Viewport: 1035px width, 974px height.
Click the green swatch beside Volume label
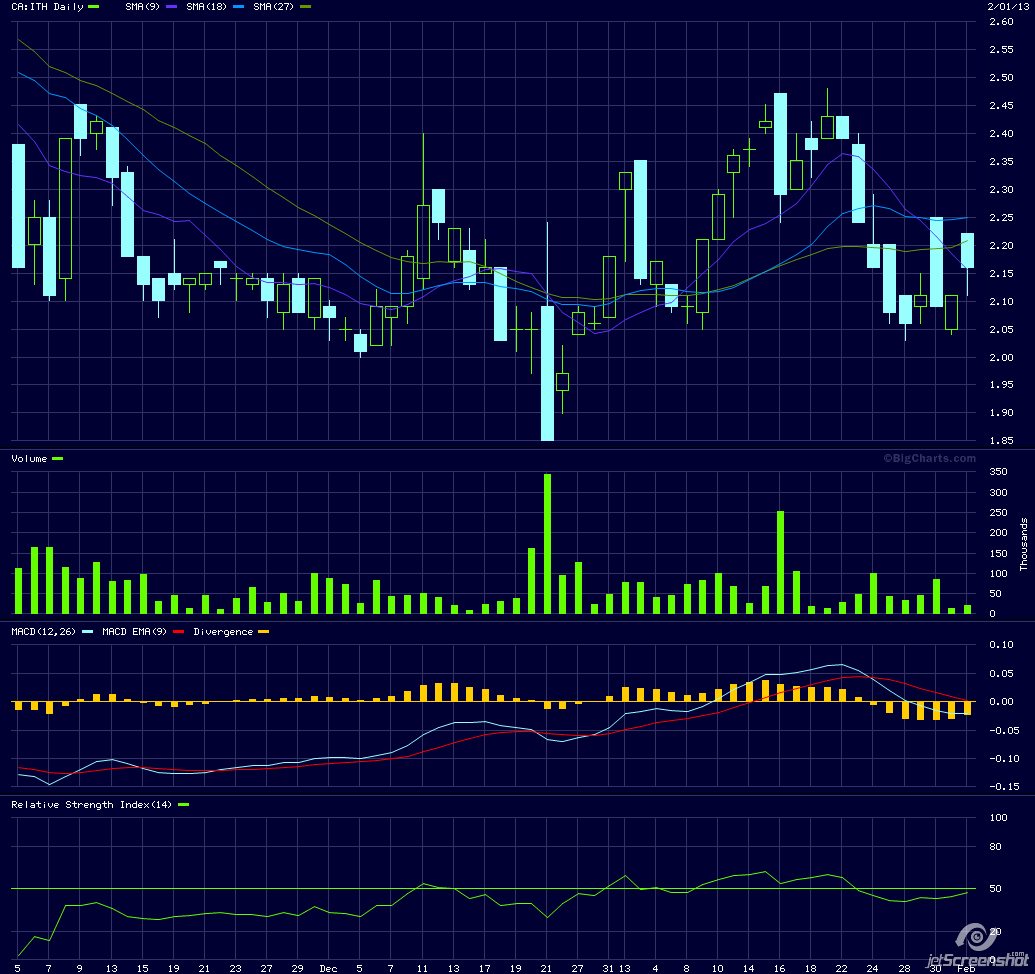57,458
